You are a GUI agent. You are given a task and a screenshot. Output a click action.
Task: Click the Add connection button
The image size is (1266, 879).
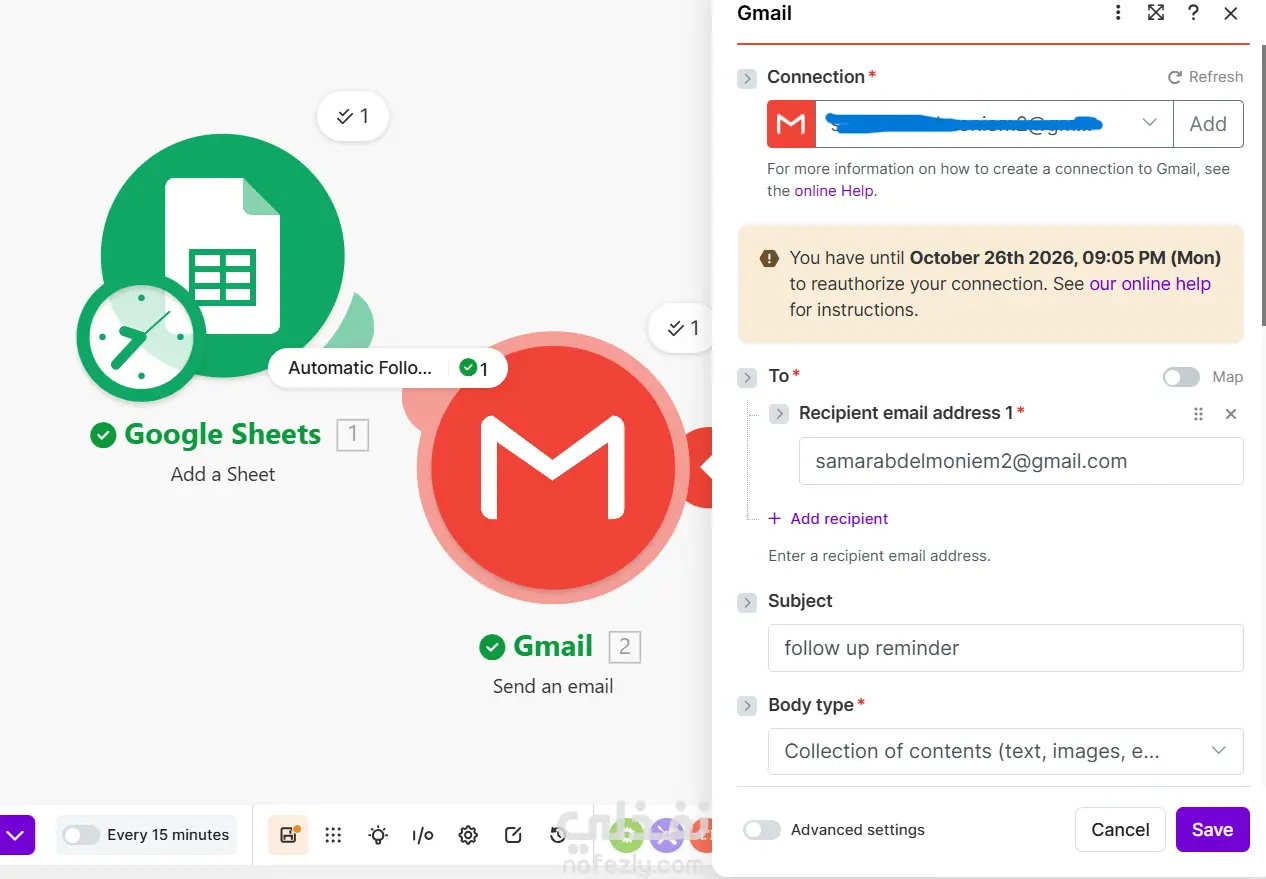coord(1208,124)
